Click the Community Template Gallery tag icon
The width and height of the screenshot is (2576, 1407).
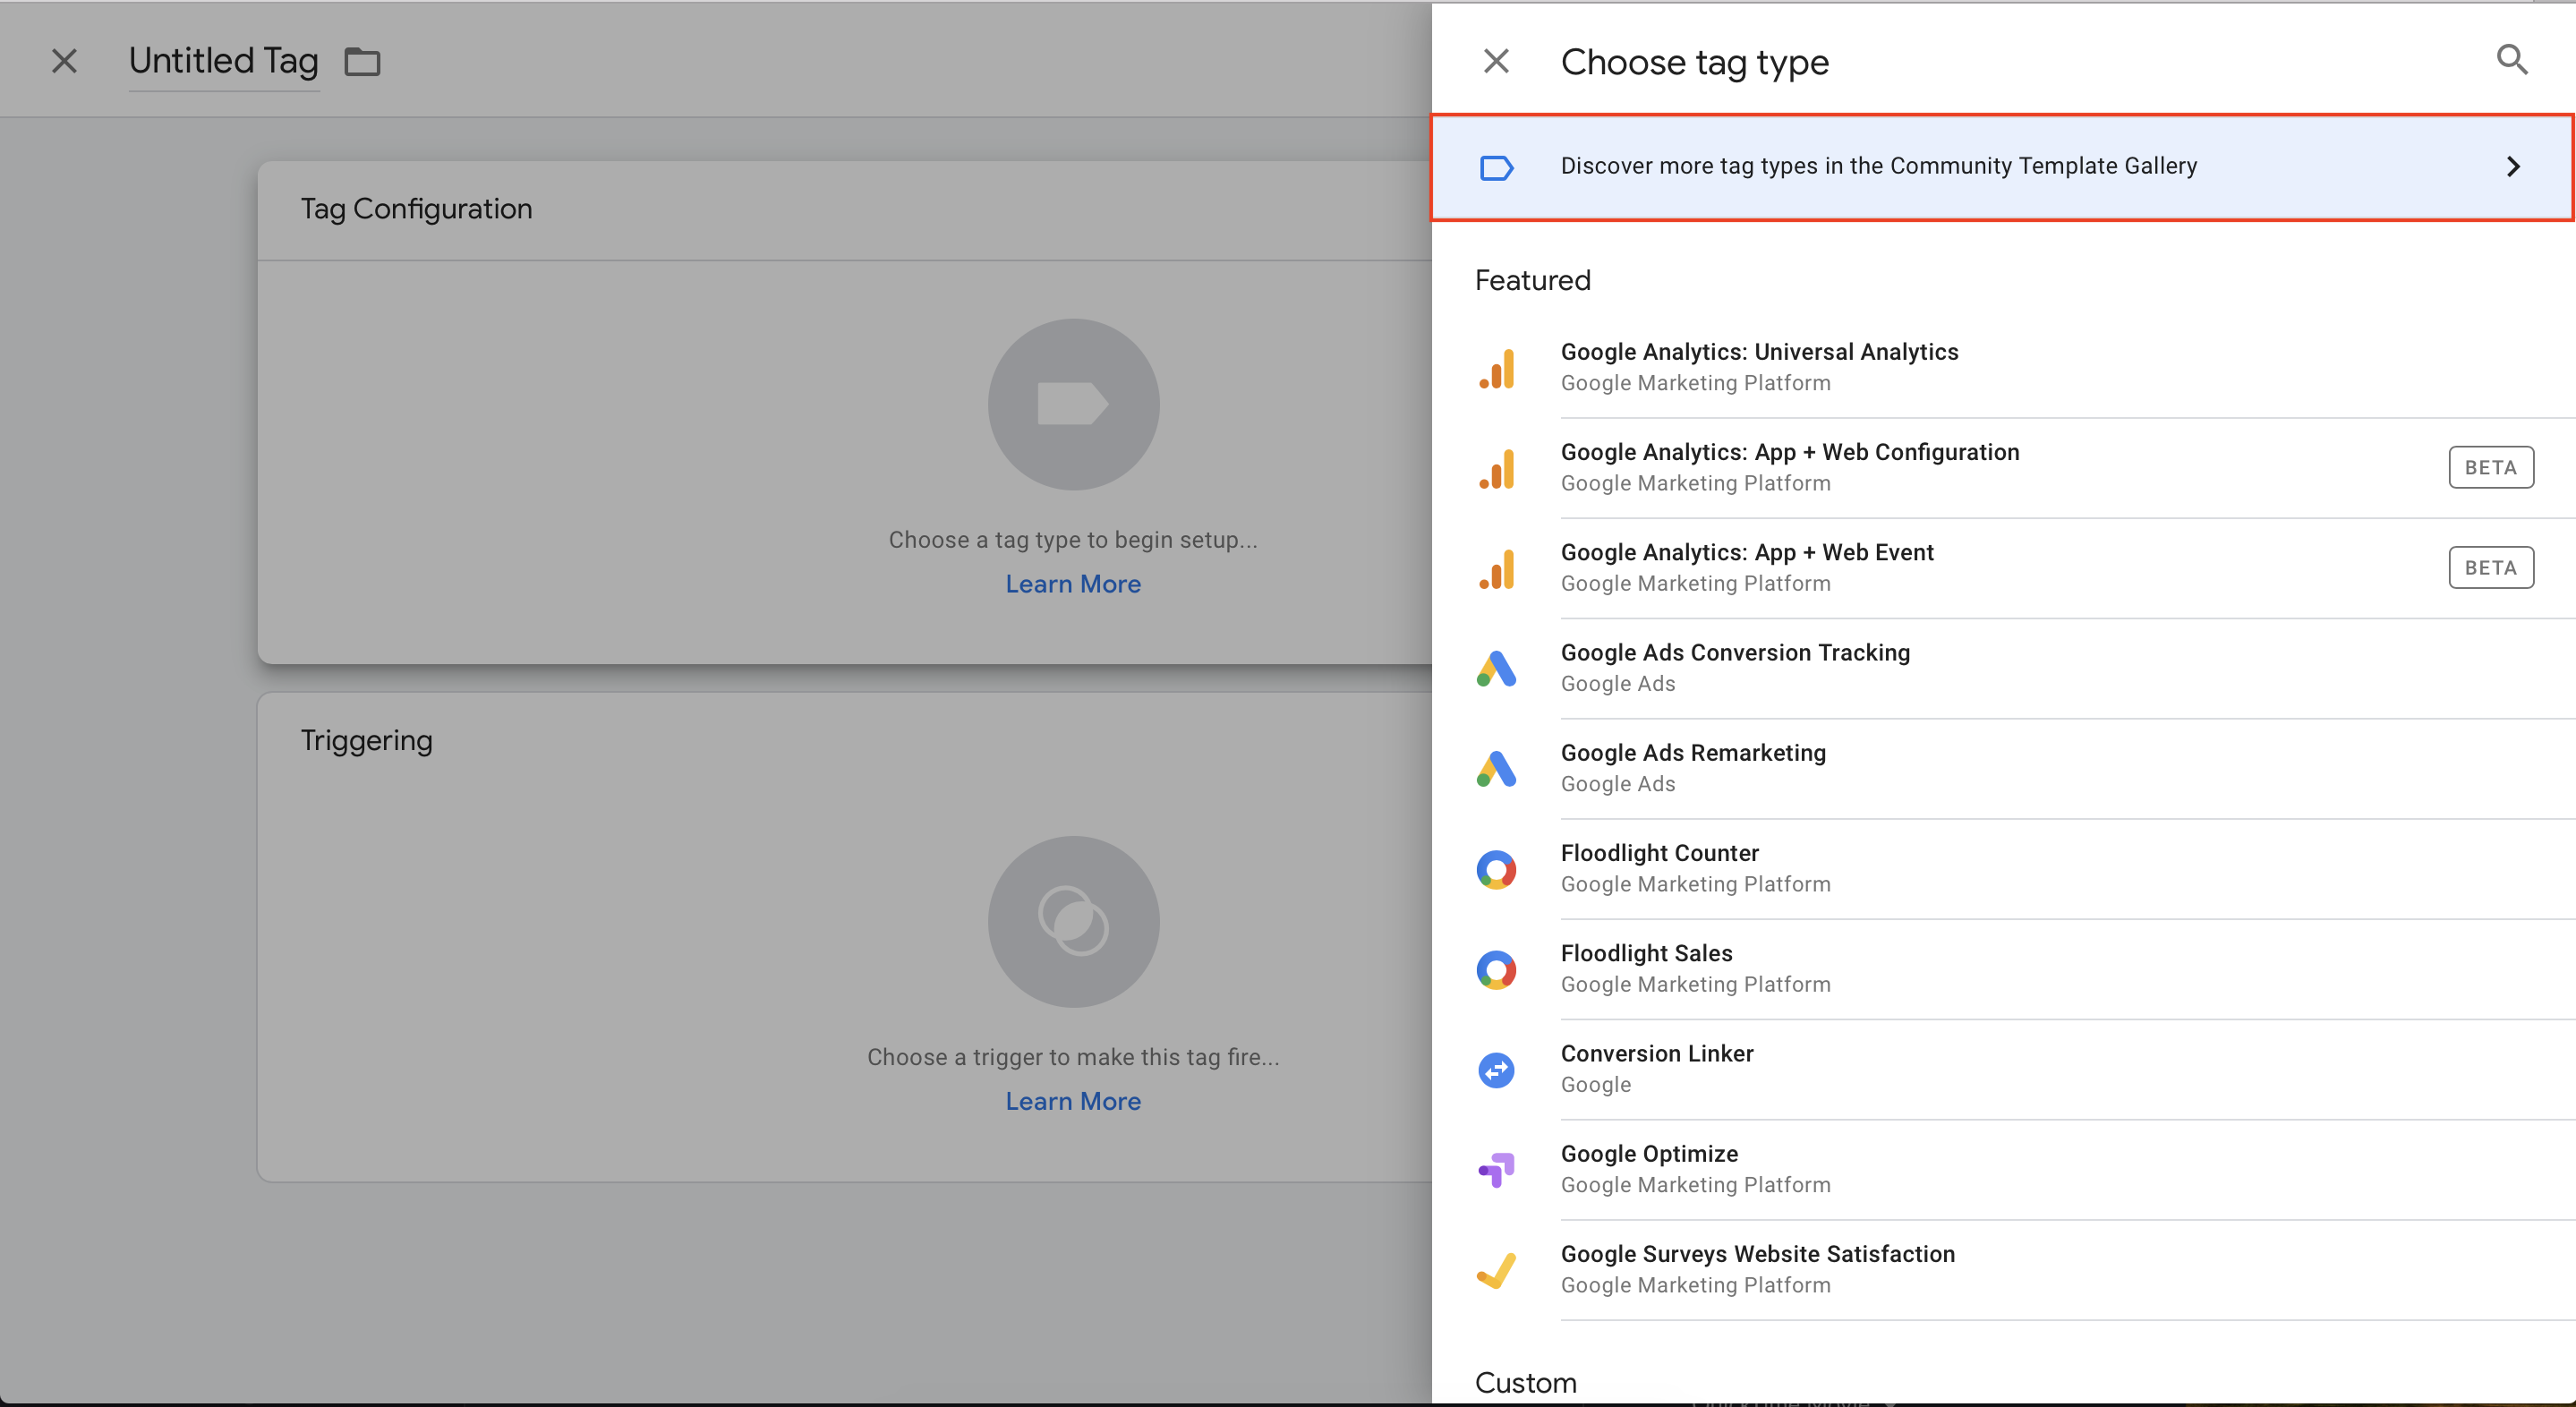1496,167
